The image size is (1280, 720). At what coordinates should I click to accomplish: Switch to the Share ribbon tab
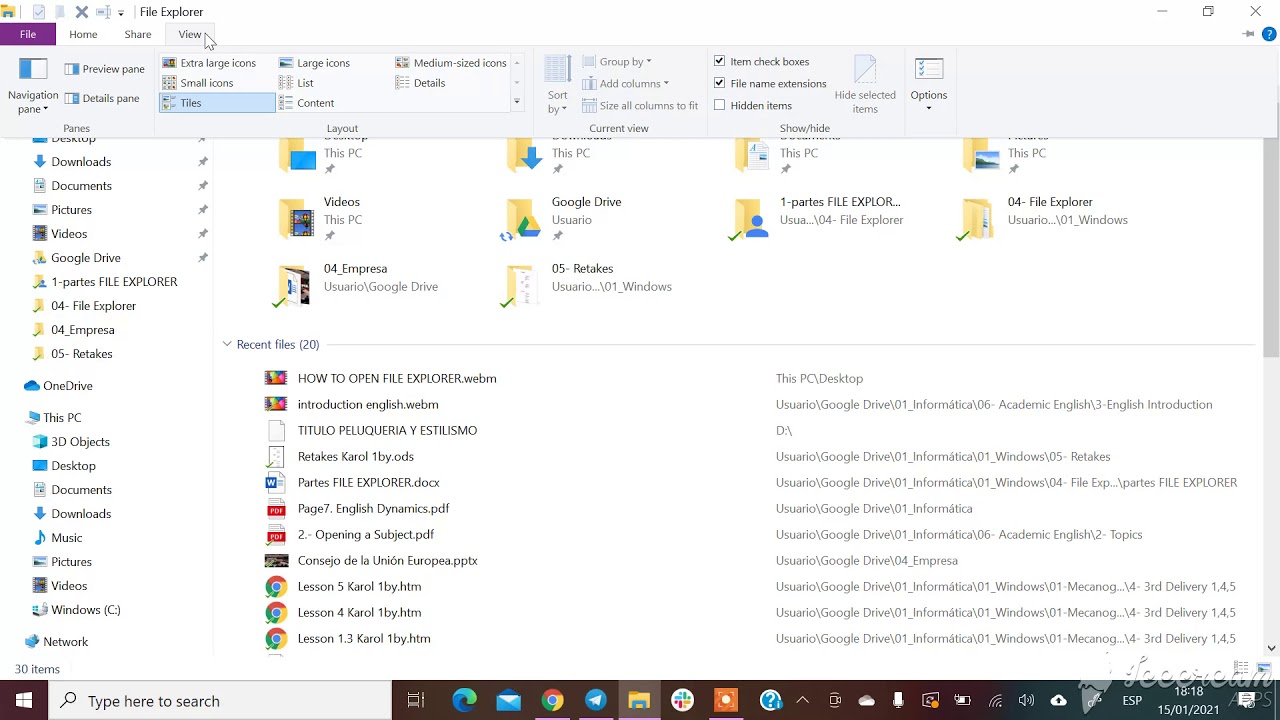click(138, 34)
